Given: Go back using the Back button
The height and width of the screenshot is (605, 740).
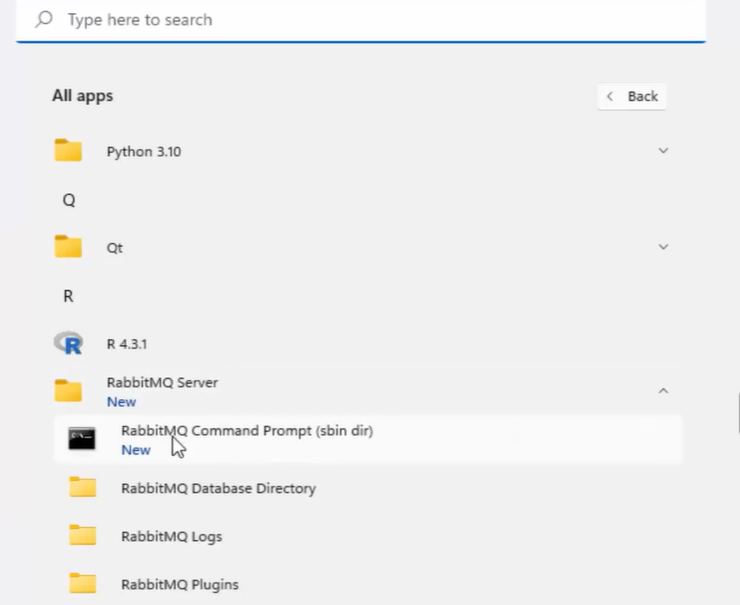Looking at the screenshot, I should pos(631,96).
